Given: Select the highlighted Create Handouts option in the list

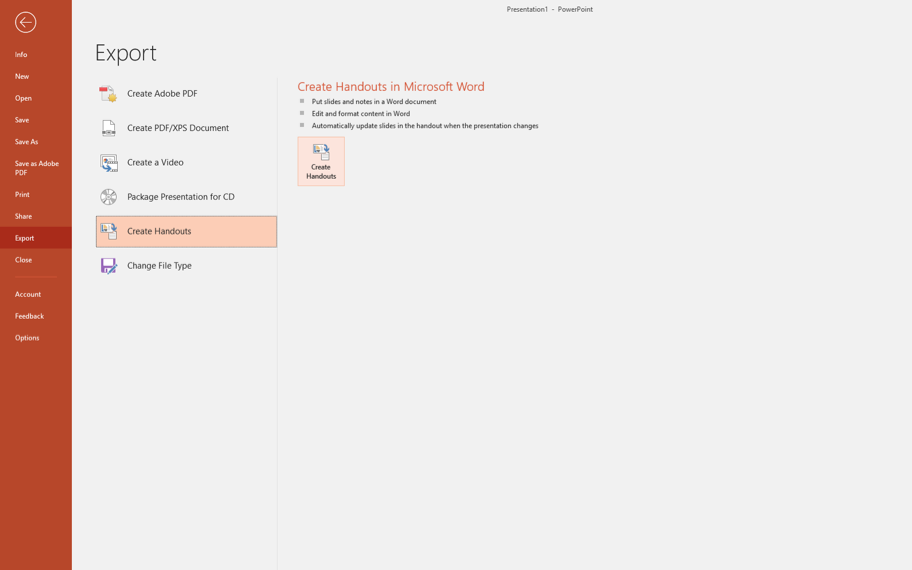Looking at the screenshot, I should coord(186,231).
